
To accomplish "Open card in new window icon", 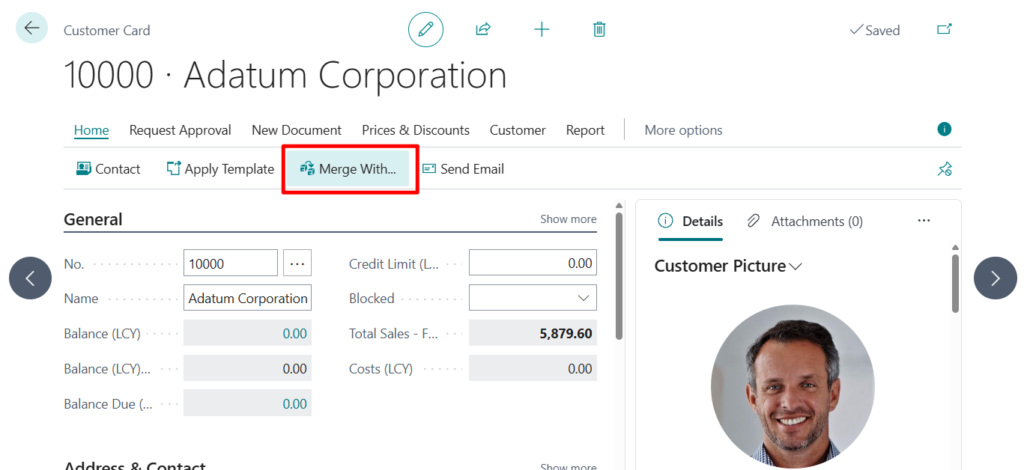I will point(944,30).
